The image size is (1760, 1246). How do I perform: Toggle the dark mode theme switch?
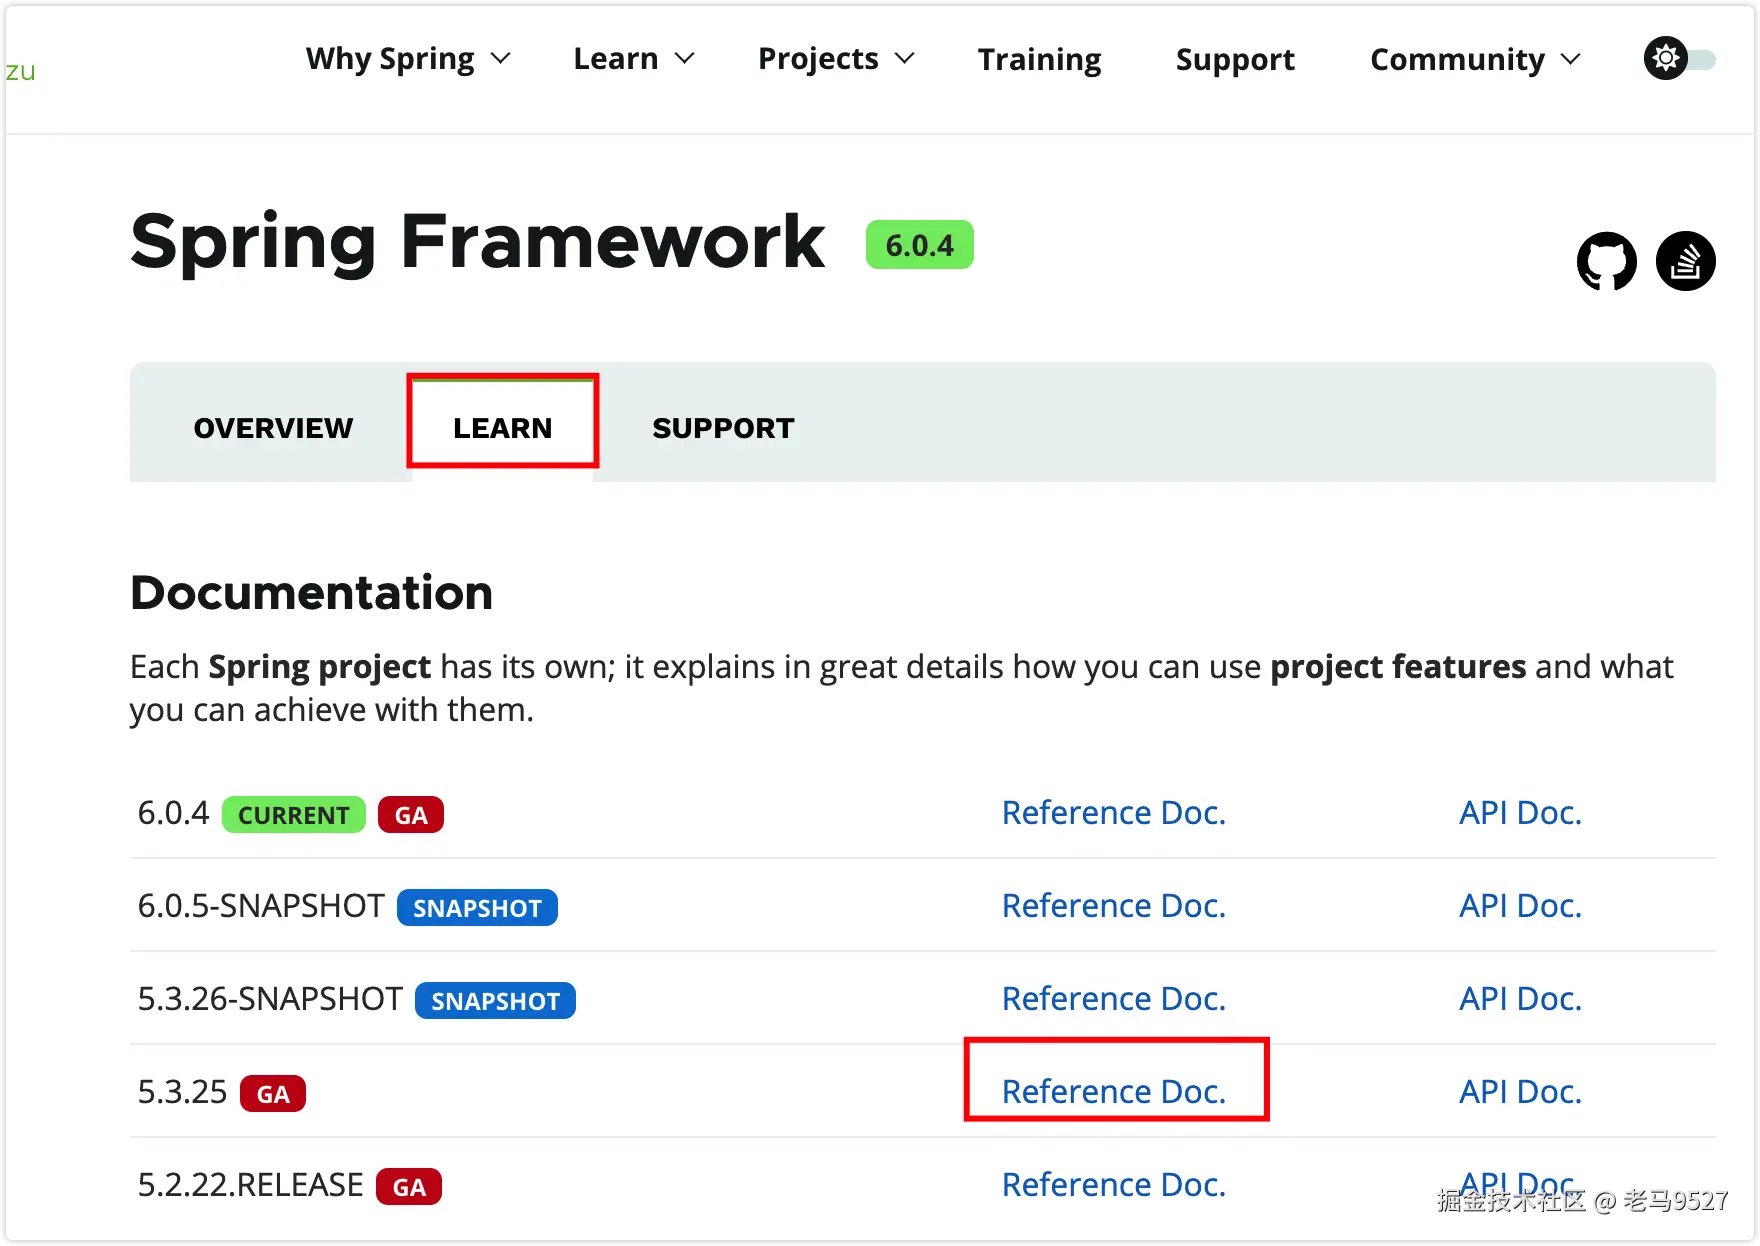click(1680, 59)
